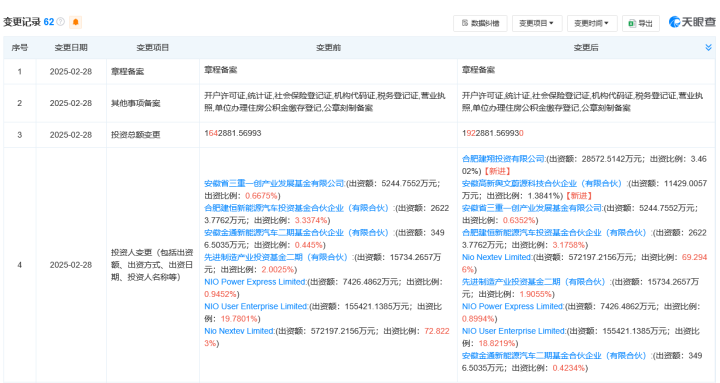Open the Nio Nextev Limited link in 变更前
Image resolution: width=720 pixels, height=383 pixels.
coord(239,331)
